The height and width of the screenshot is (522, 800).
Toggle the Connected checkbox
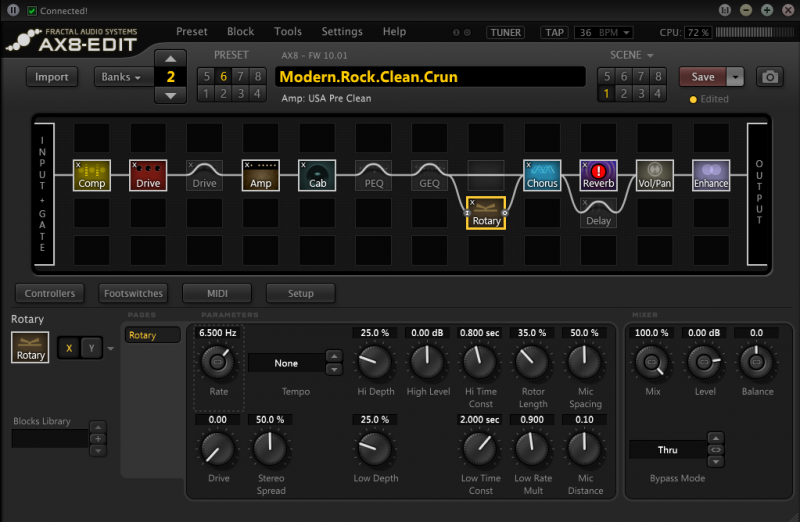click(x=32, y=11)
